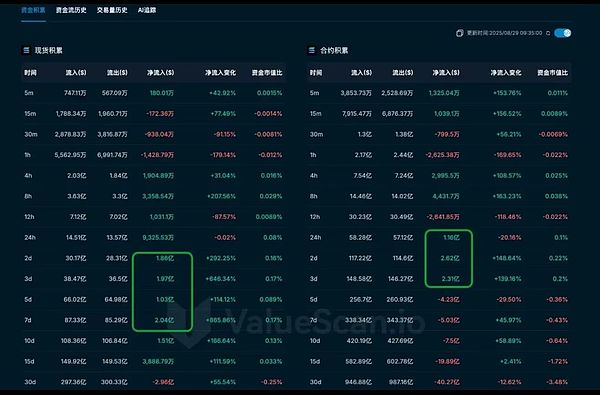Click the 1.03亿 net inflow value
The image size is (600, 395).
pos(165,300)
